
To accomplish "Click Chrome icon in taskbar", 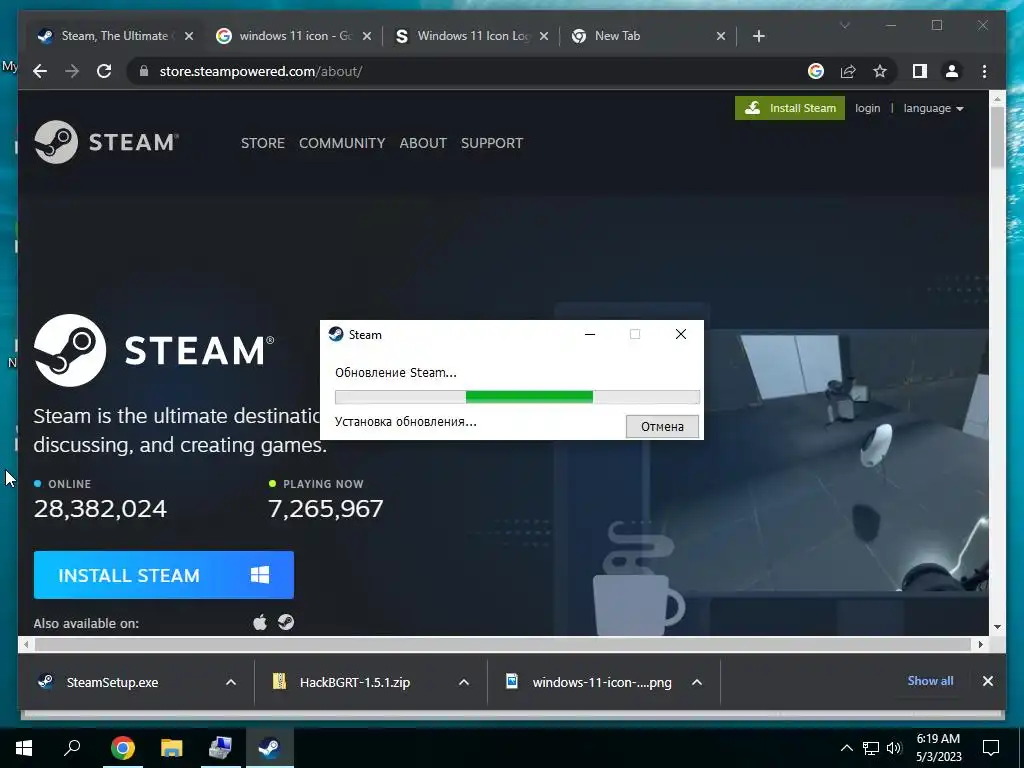I will pos(122,748).
